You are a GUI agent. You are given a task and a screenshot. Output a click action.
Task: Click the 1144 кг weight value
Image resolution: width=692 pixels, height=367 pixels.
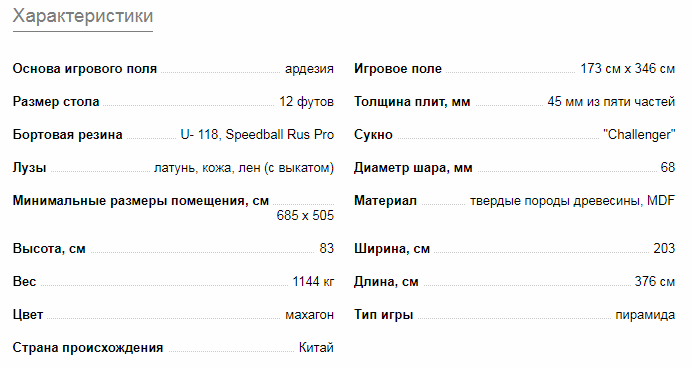[313, 281]
